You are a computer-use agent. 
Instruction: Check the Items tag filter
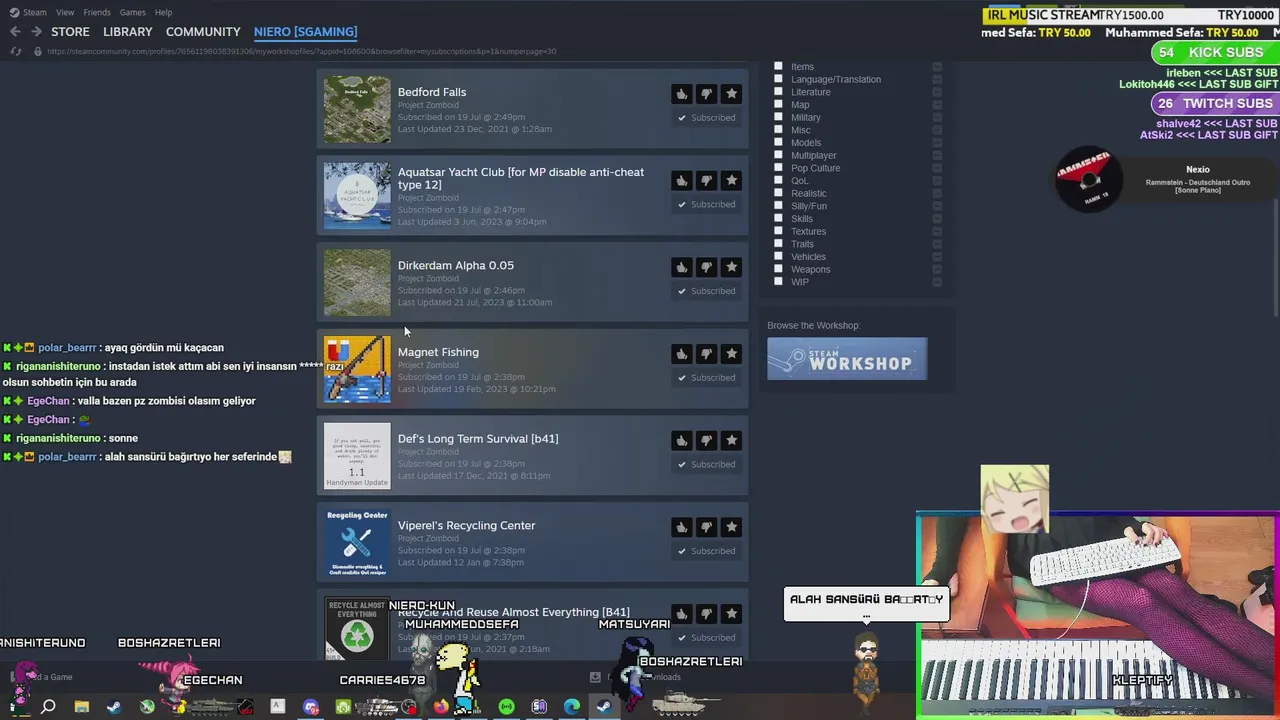(778, 67)
